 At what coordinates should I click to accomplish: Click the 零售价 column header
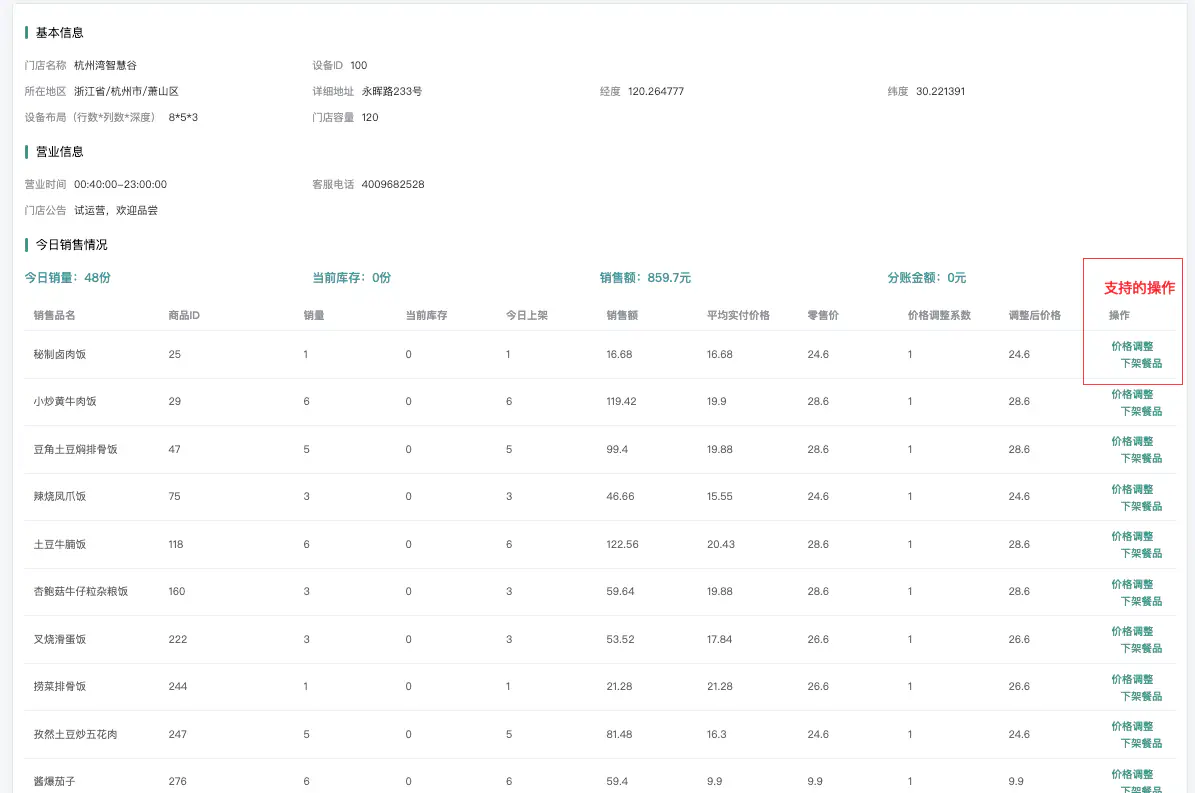tap(823, 315)
